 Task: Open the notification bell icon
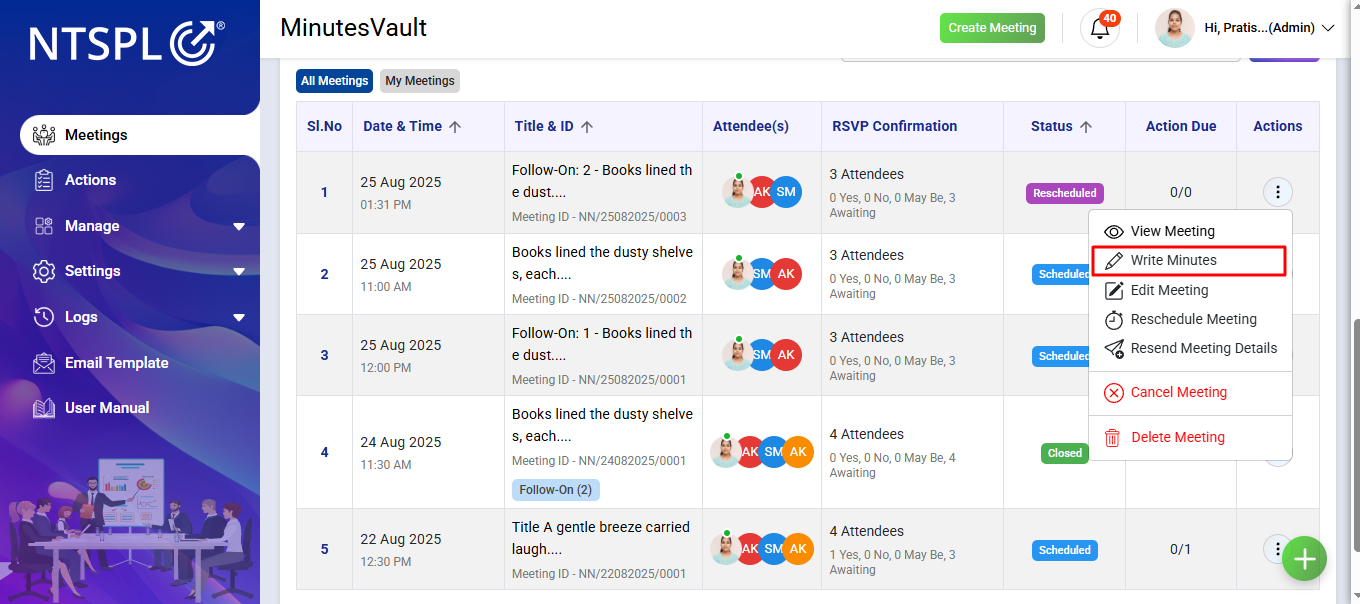(1100, 28)
